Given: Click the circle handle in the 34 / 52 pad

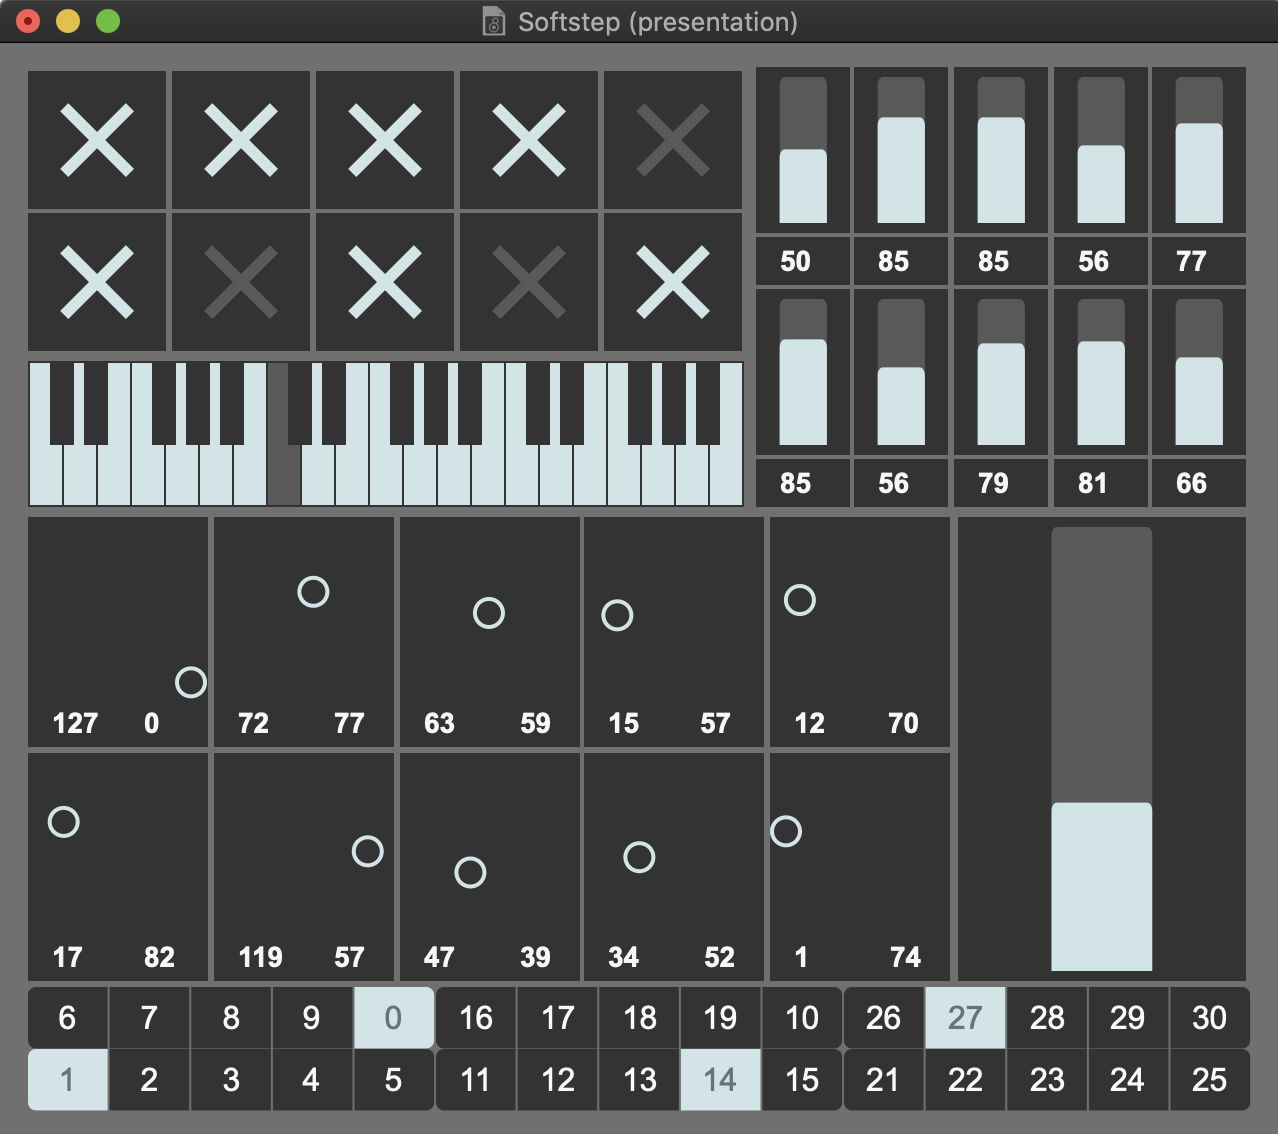Looking at the screenshot, I should point(639,857).
